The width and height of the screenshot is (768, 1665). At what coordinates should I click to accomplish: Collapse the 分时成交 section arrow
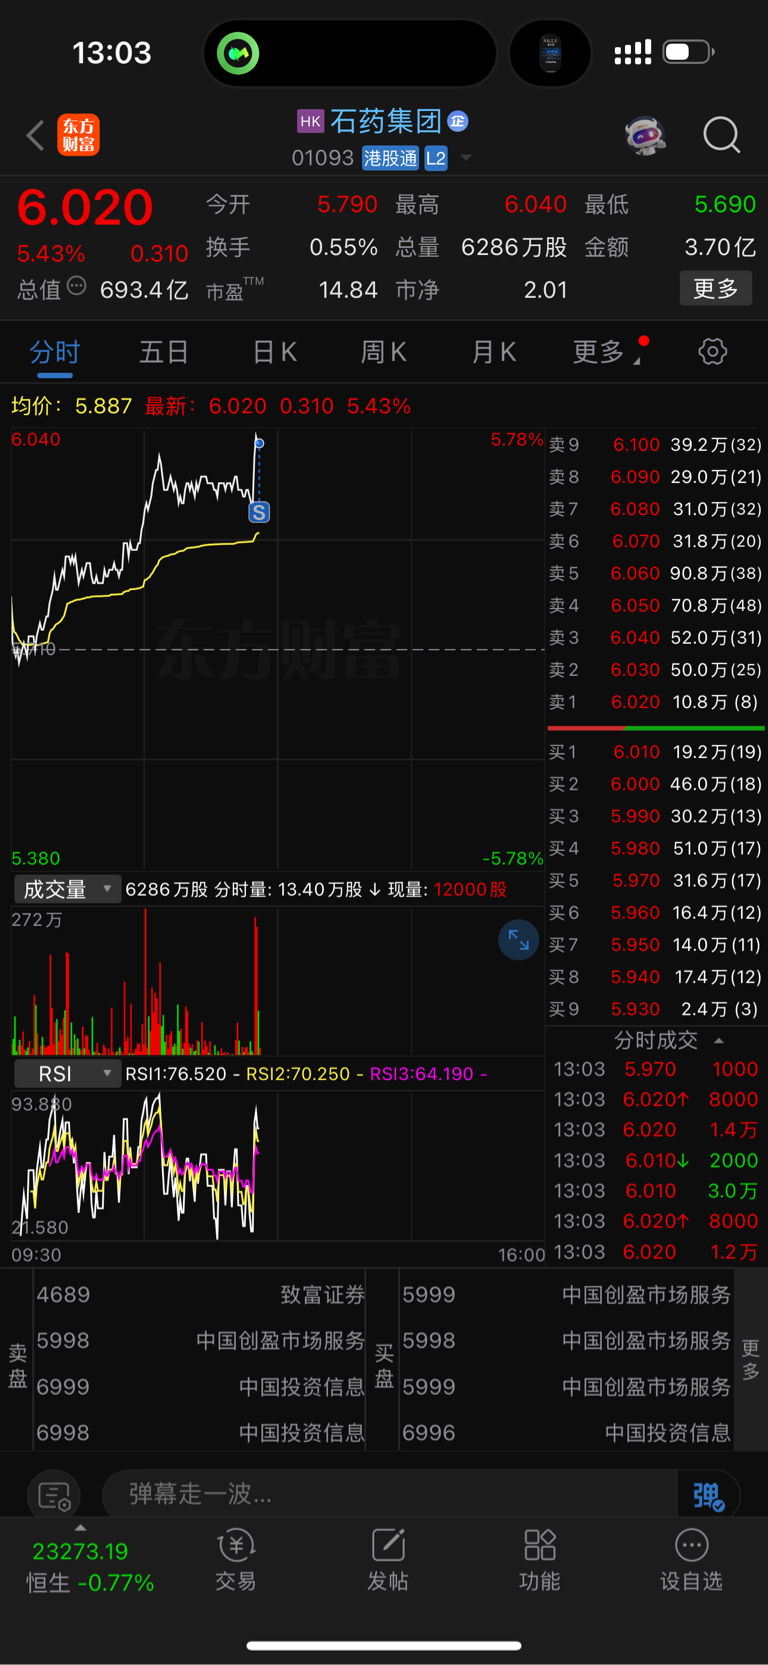pos(719,1041)
